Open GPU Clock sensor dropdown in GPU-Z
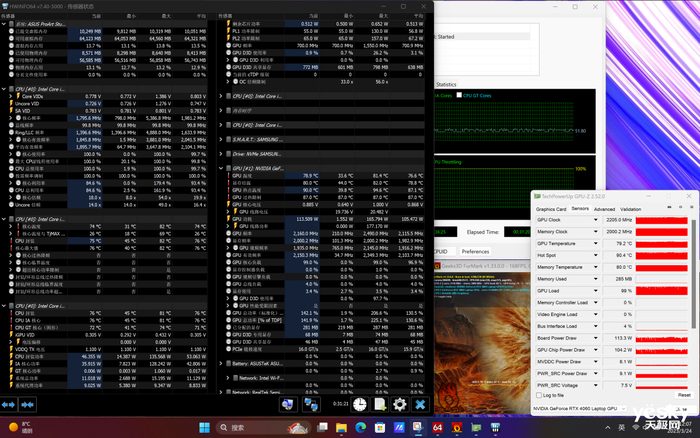Image resolution: width=700 pixels, height=438 pixels. [x=596, y=220]
